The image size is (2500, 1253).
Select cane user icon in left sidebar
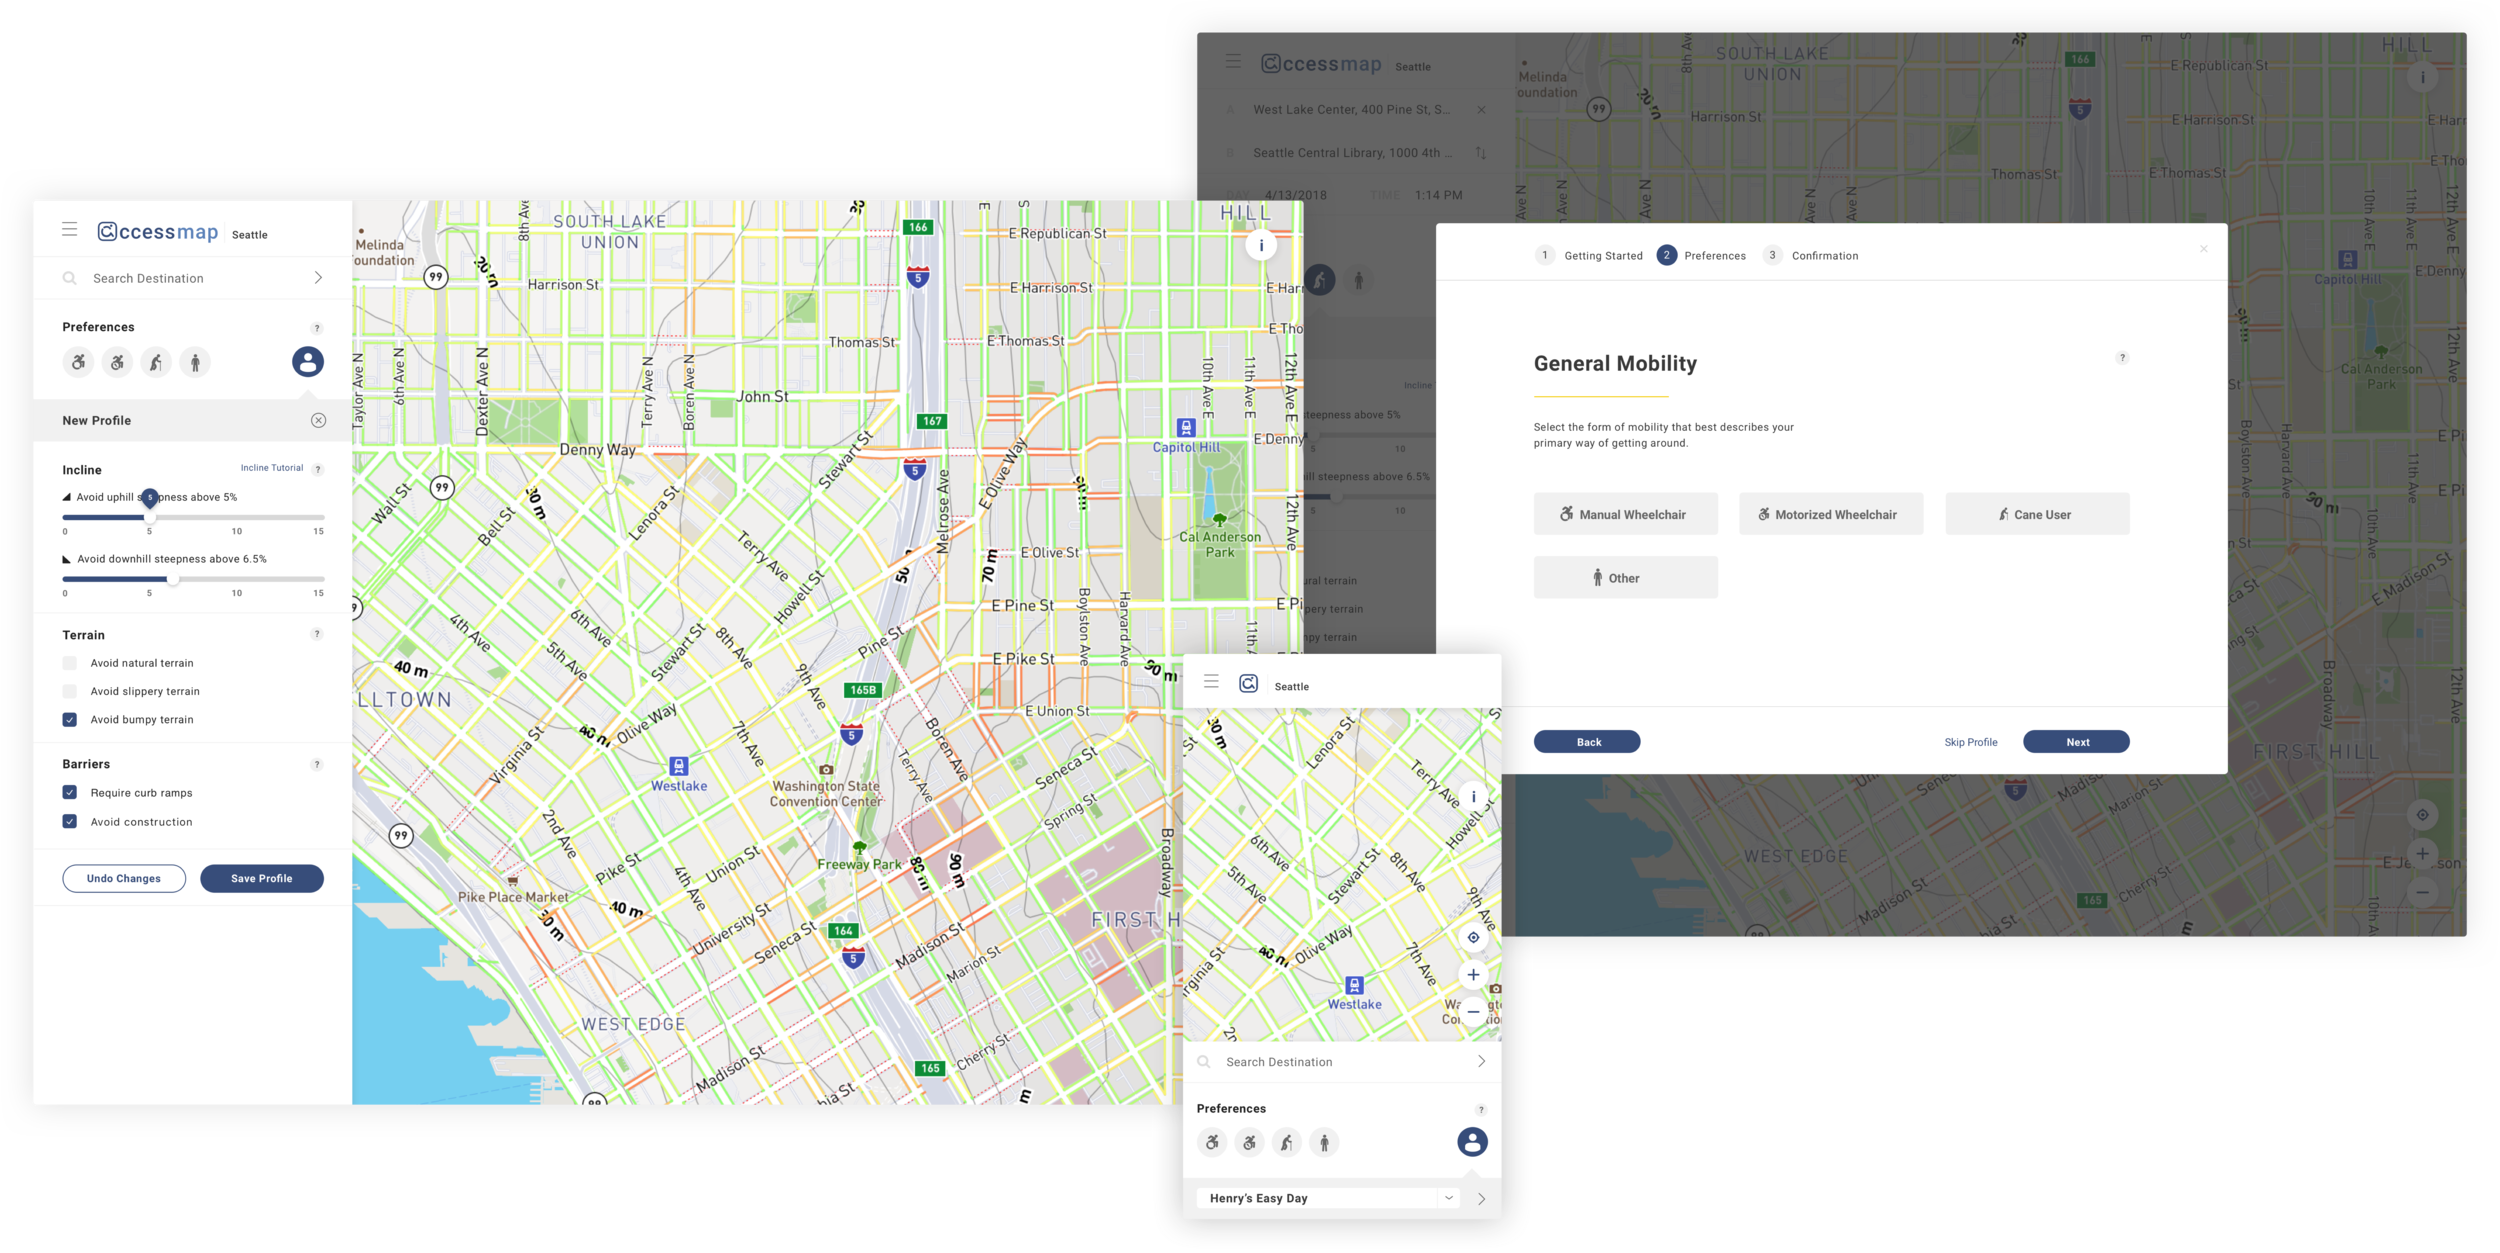tap(156, 362)
